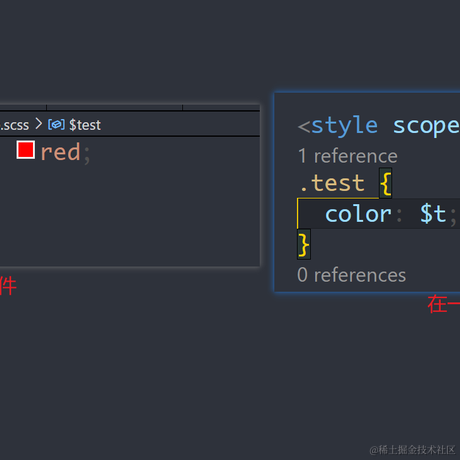Place cursor on the .test selector
Viewport: 460px width, 460px height.
tap(332, 183)
